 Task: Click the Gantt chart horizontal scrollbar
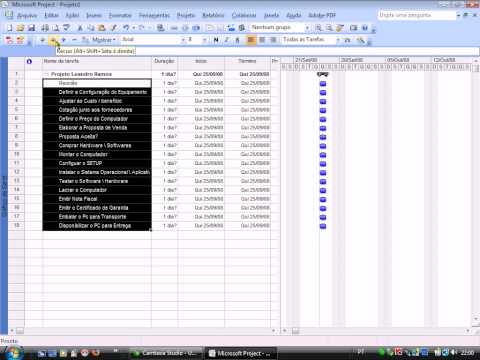coord(378,331)
